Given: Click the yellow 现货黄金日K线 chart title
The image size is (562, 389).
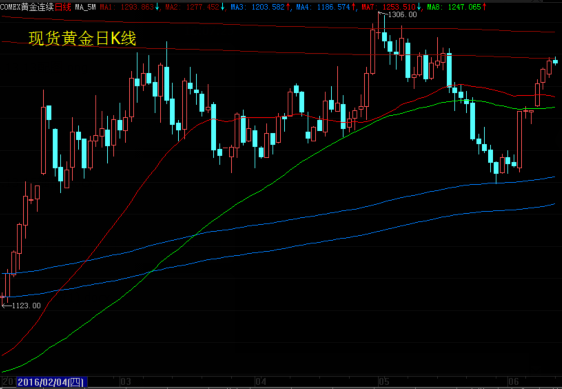Looking at the screenshot, I should (82, 39).
